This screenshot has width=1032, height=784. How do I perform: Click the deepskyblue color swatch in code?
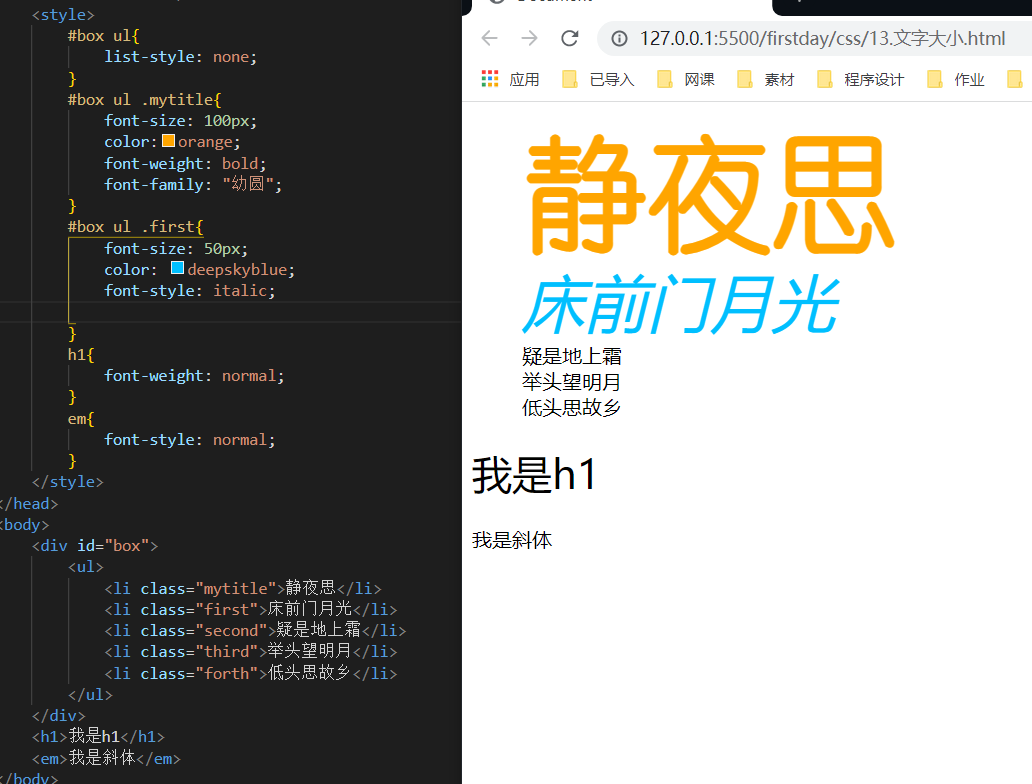177,268
